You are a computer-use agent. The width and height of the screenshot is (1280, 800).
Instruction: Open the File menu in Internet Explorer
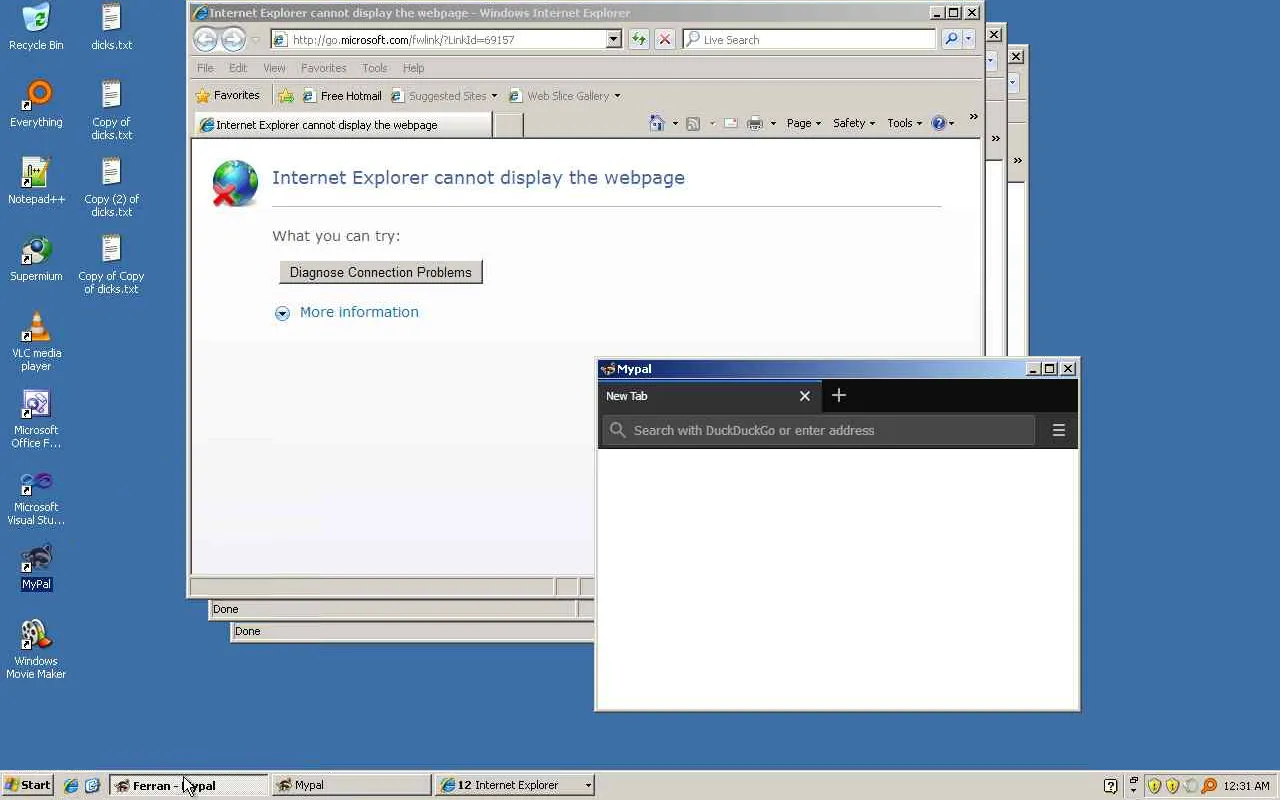coord(205,68)
